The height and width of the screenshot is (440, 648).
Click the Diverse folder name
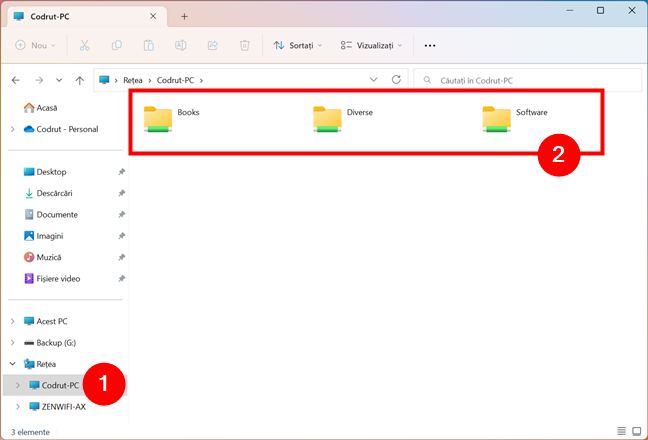360,112
